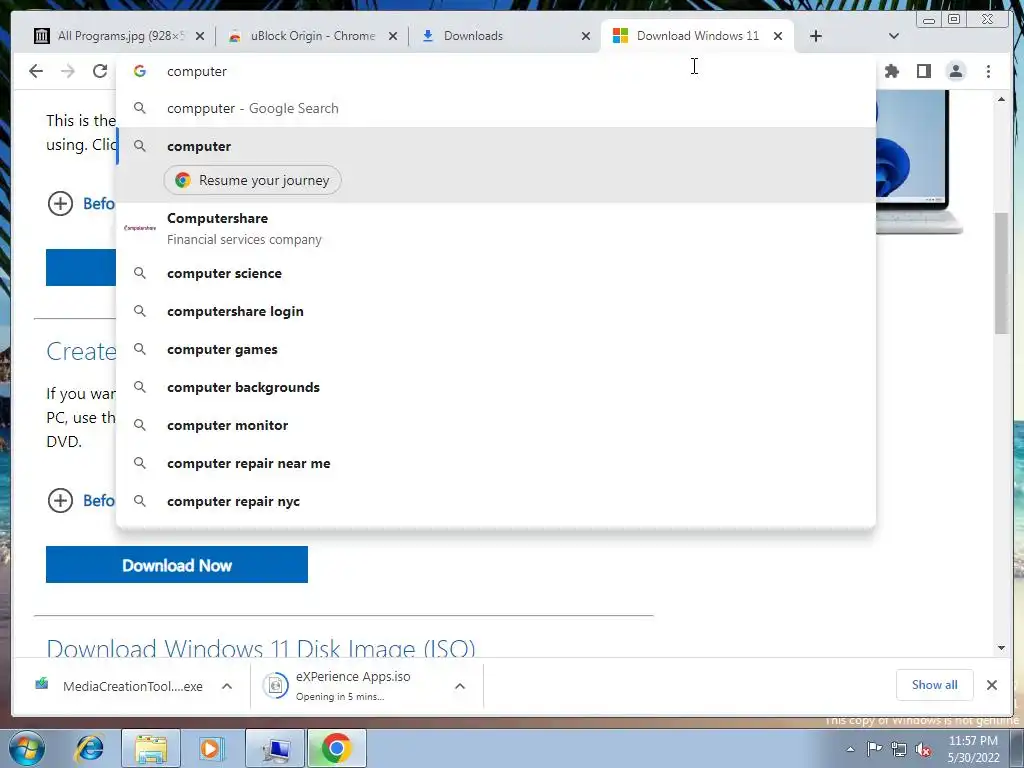Launch Internet Explorer from taskbar

(90, 748)
